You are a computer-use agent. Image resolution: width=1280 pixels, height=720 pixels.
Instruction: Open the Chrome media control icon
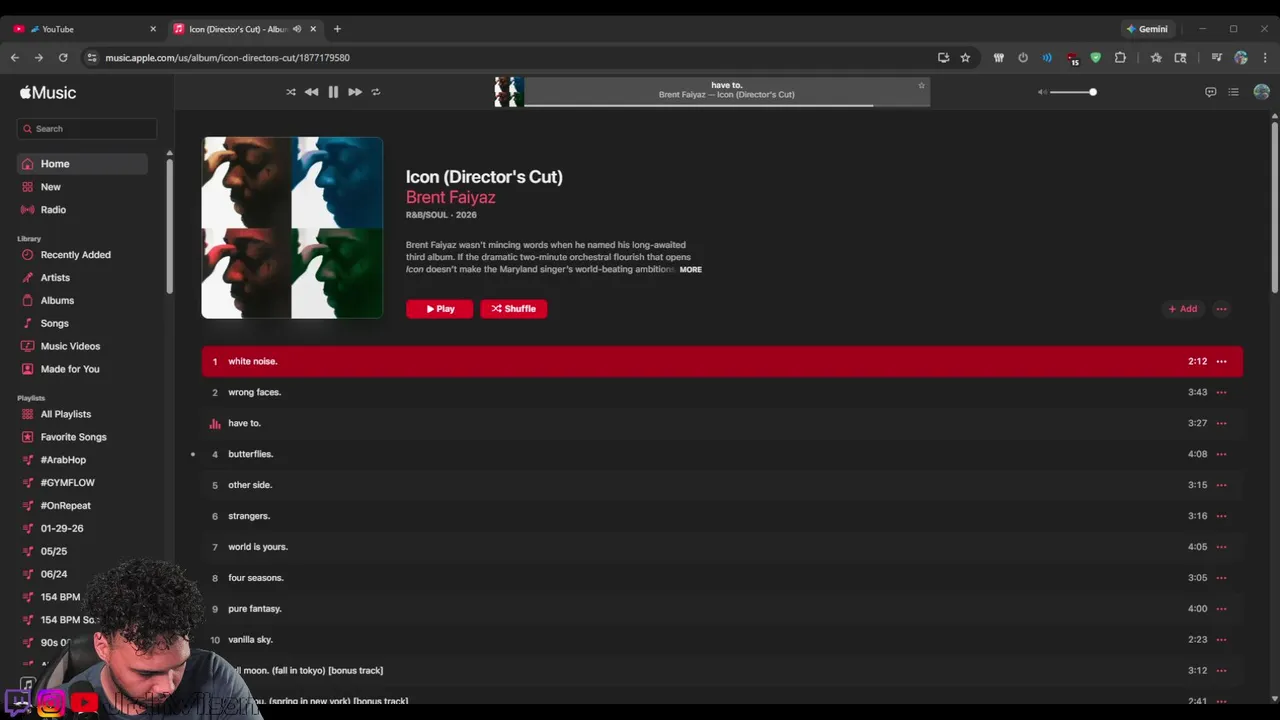point(1217,58)
